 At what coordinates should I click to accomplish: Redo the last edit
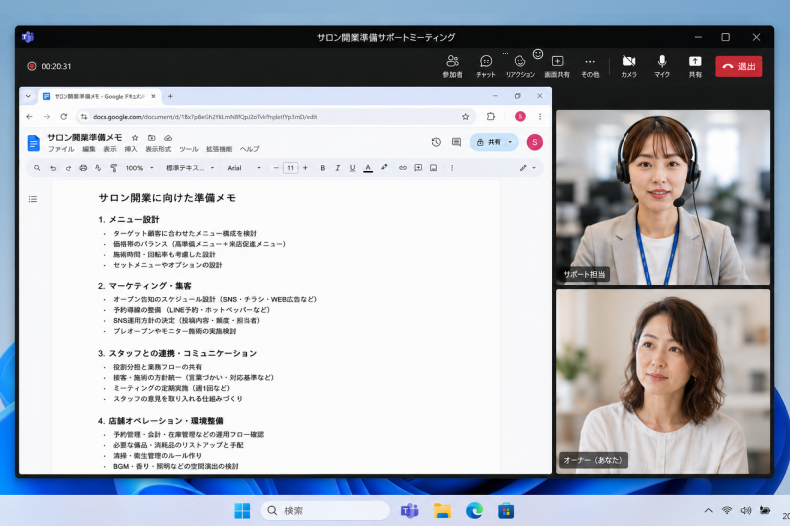tap(68, 168)
